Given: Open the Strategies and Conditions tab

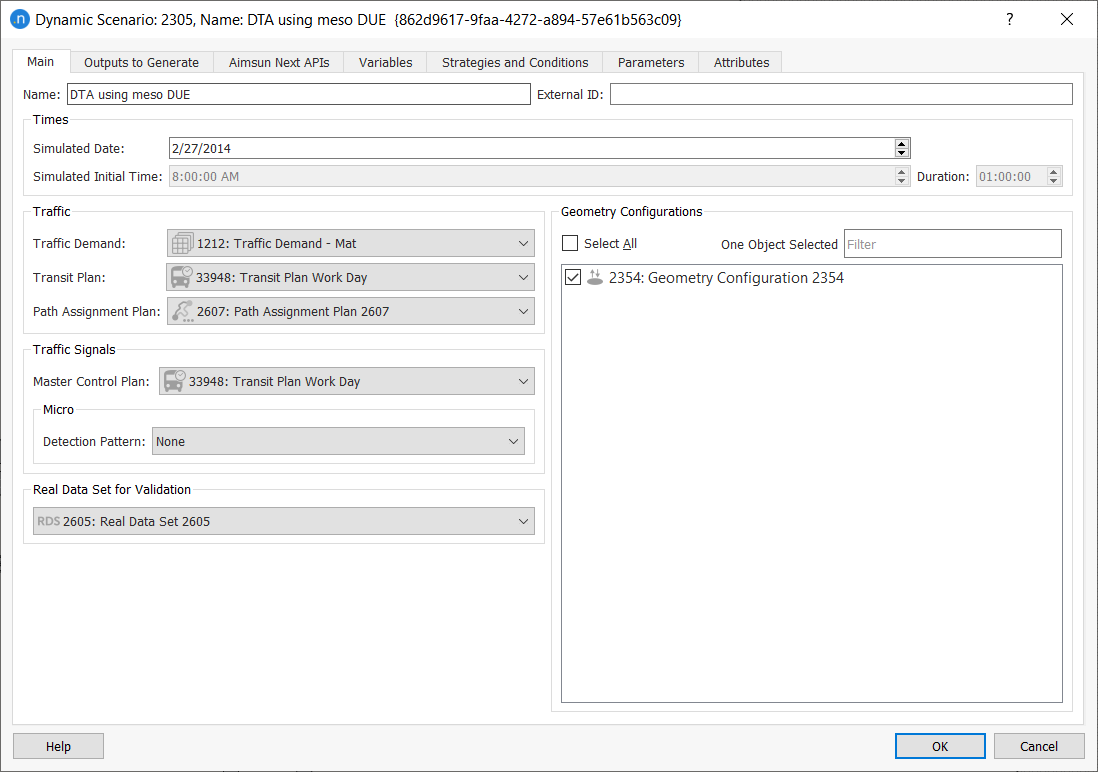Looking at the screenshot, I should click(x=514, y=62).
